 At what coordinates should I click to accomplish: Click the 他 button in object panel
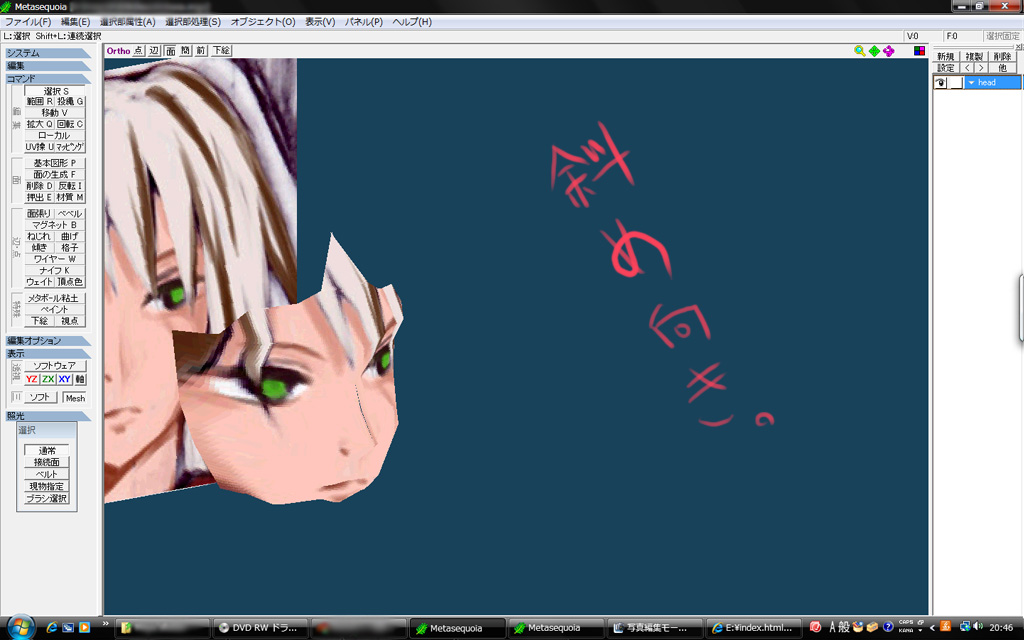click(1002, 68)
